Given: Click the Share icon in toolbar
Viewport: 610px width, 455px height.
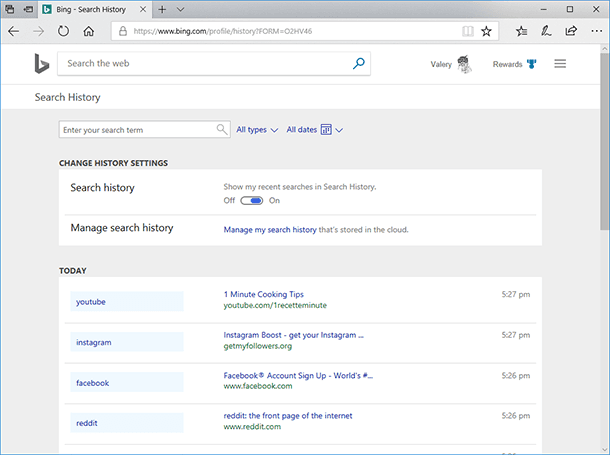Looking at the screenshot, I should tap(571, 31).
